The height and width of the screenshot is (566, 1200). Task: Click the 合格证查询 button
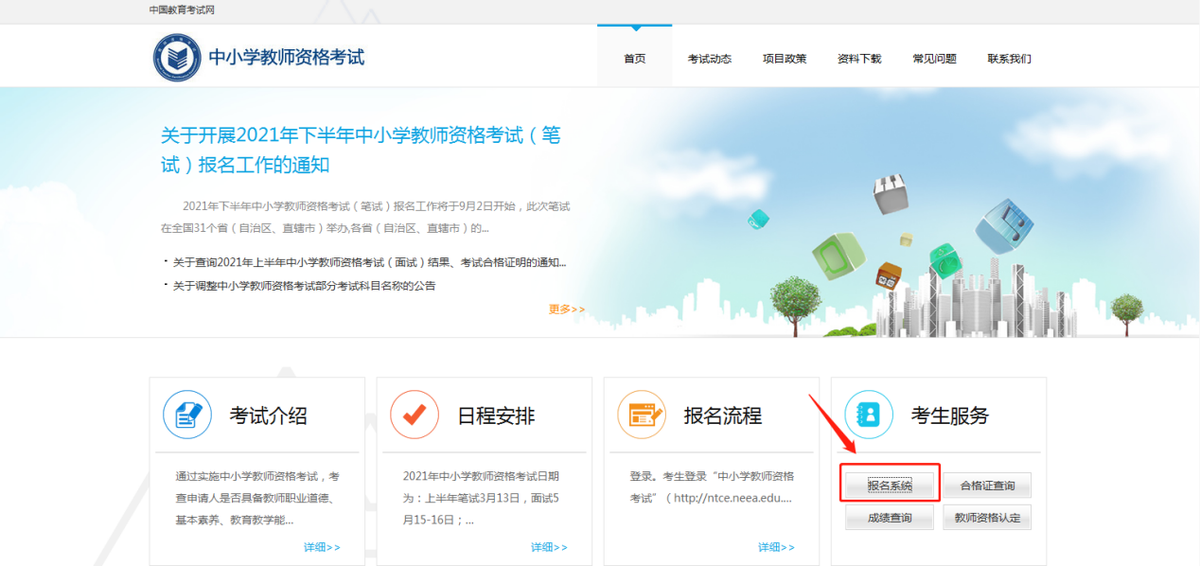987,486
